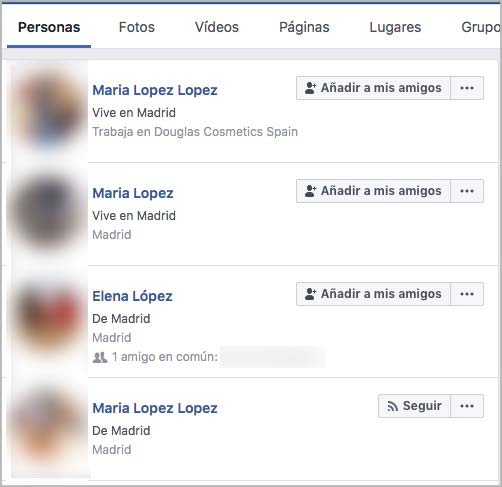
Task: Select the Personas tab
Action: point(49,27)
